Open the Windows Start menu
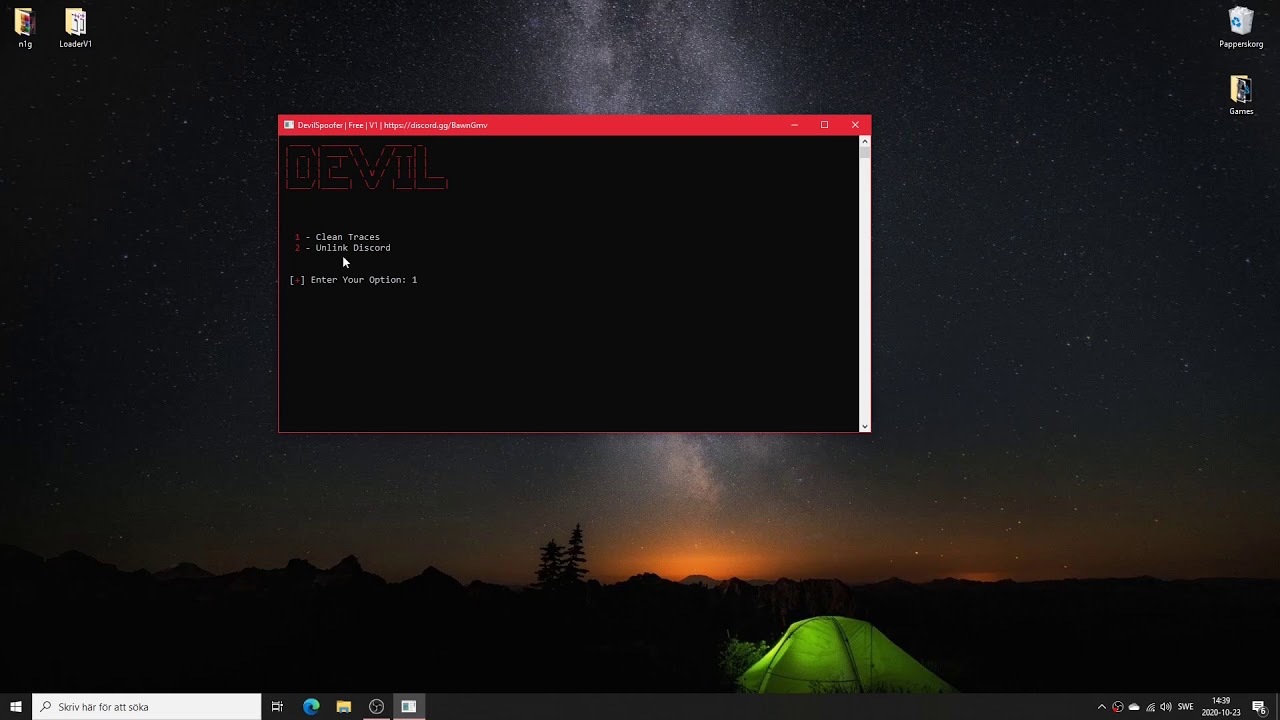The image size is (1280, 720). [16, 706]
